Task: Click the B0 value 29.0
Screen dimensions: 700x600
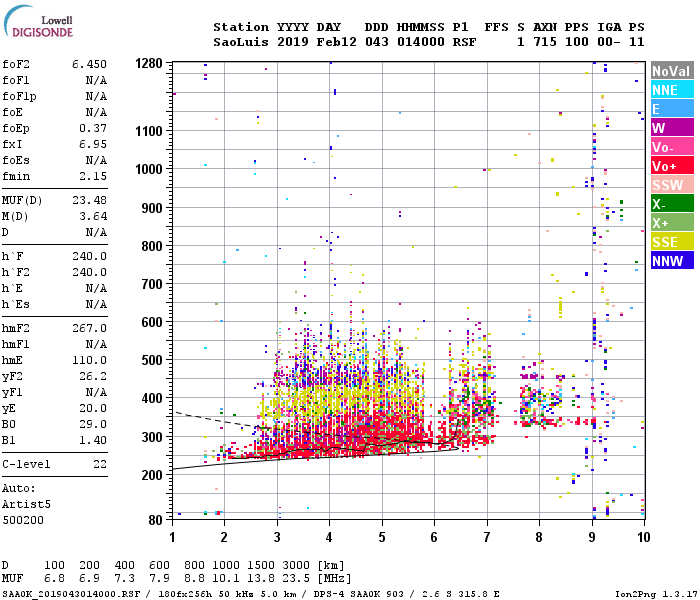Action: pos(93,424)
